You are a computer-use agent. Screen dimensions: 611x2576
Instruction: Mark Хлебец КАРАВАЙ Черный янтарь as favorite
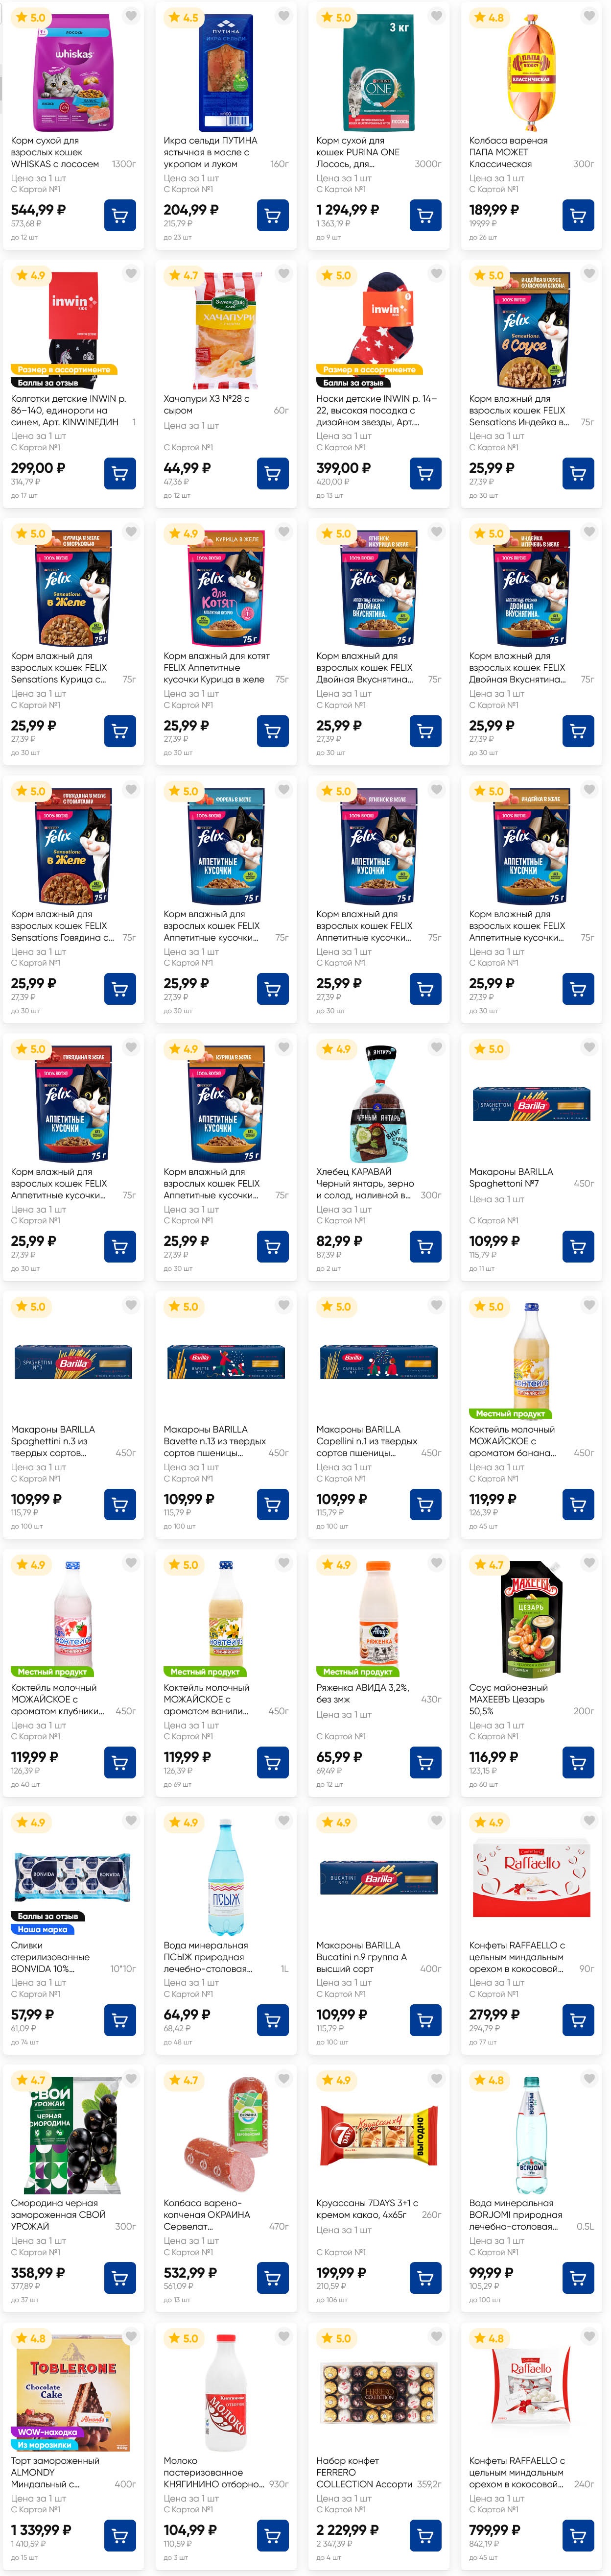[x=437, y=1048]
